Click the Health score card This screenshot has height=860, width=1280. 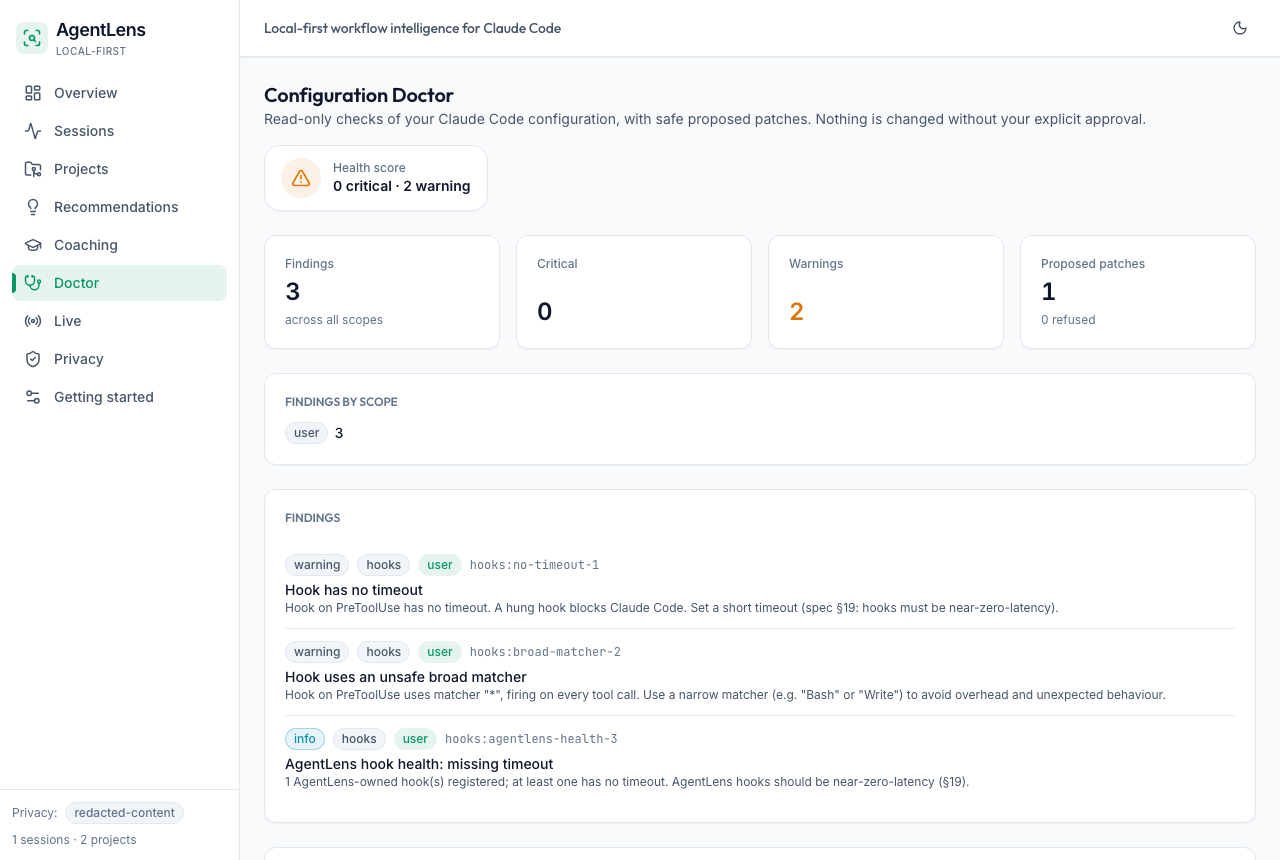[x=376, y=178]
